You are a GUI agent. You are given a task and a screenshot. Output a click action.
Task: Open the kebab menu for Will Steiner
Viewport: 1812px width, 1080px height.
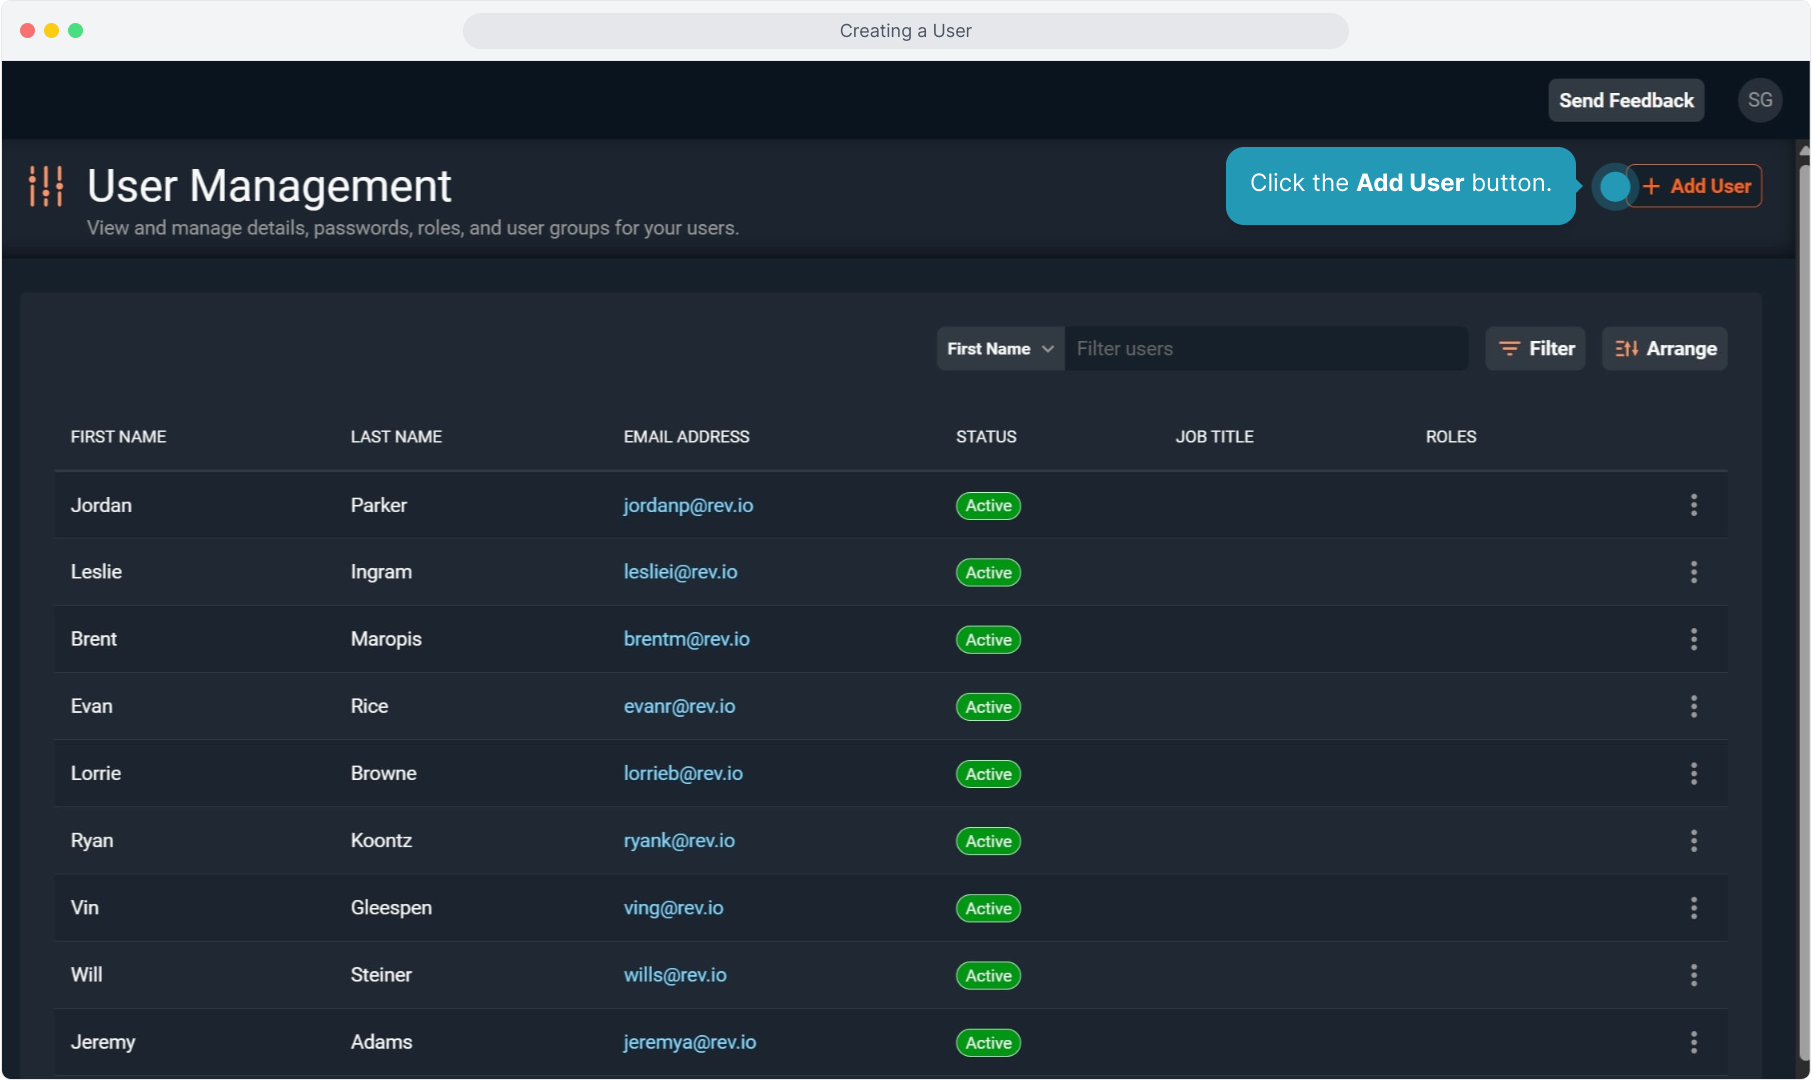click(x=1693, y=975)
